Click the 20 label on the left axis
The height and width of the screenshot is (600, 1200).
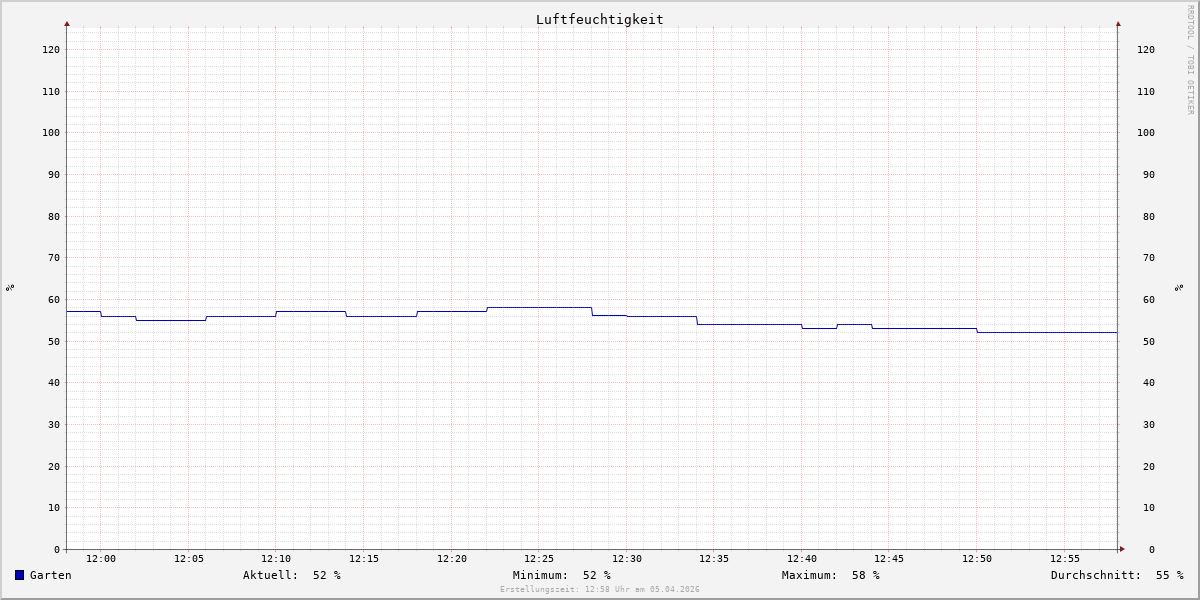pos(54,467)
